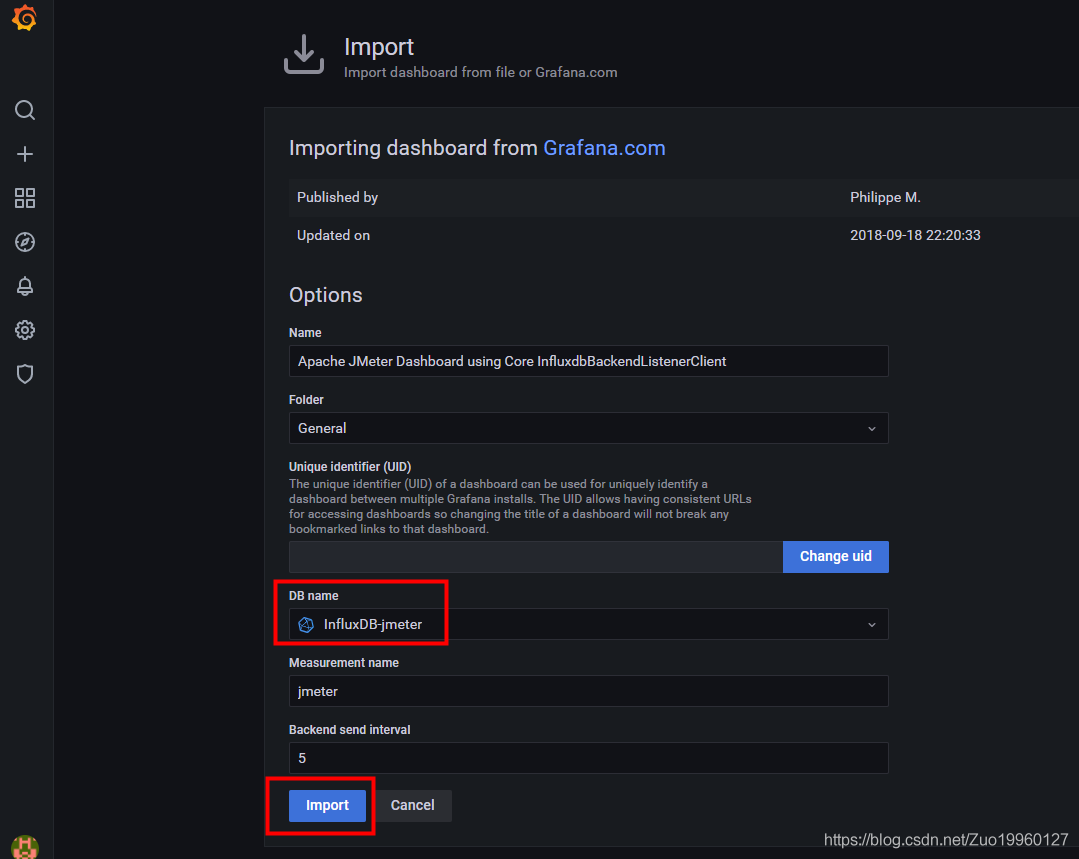This screenshot has height=859, width=1079.
Task: Click the Grafana logo home icon
Action: 25,18
